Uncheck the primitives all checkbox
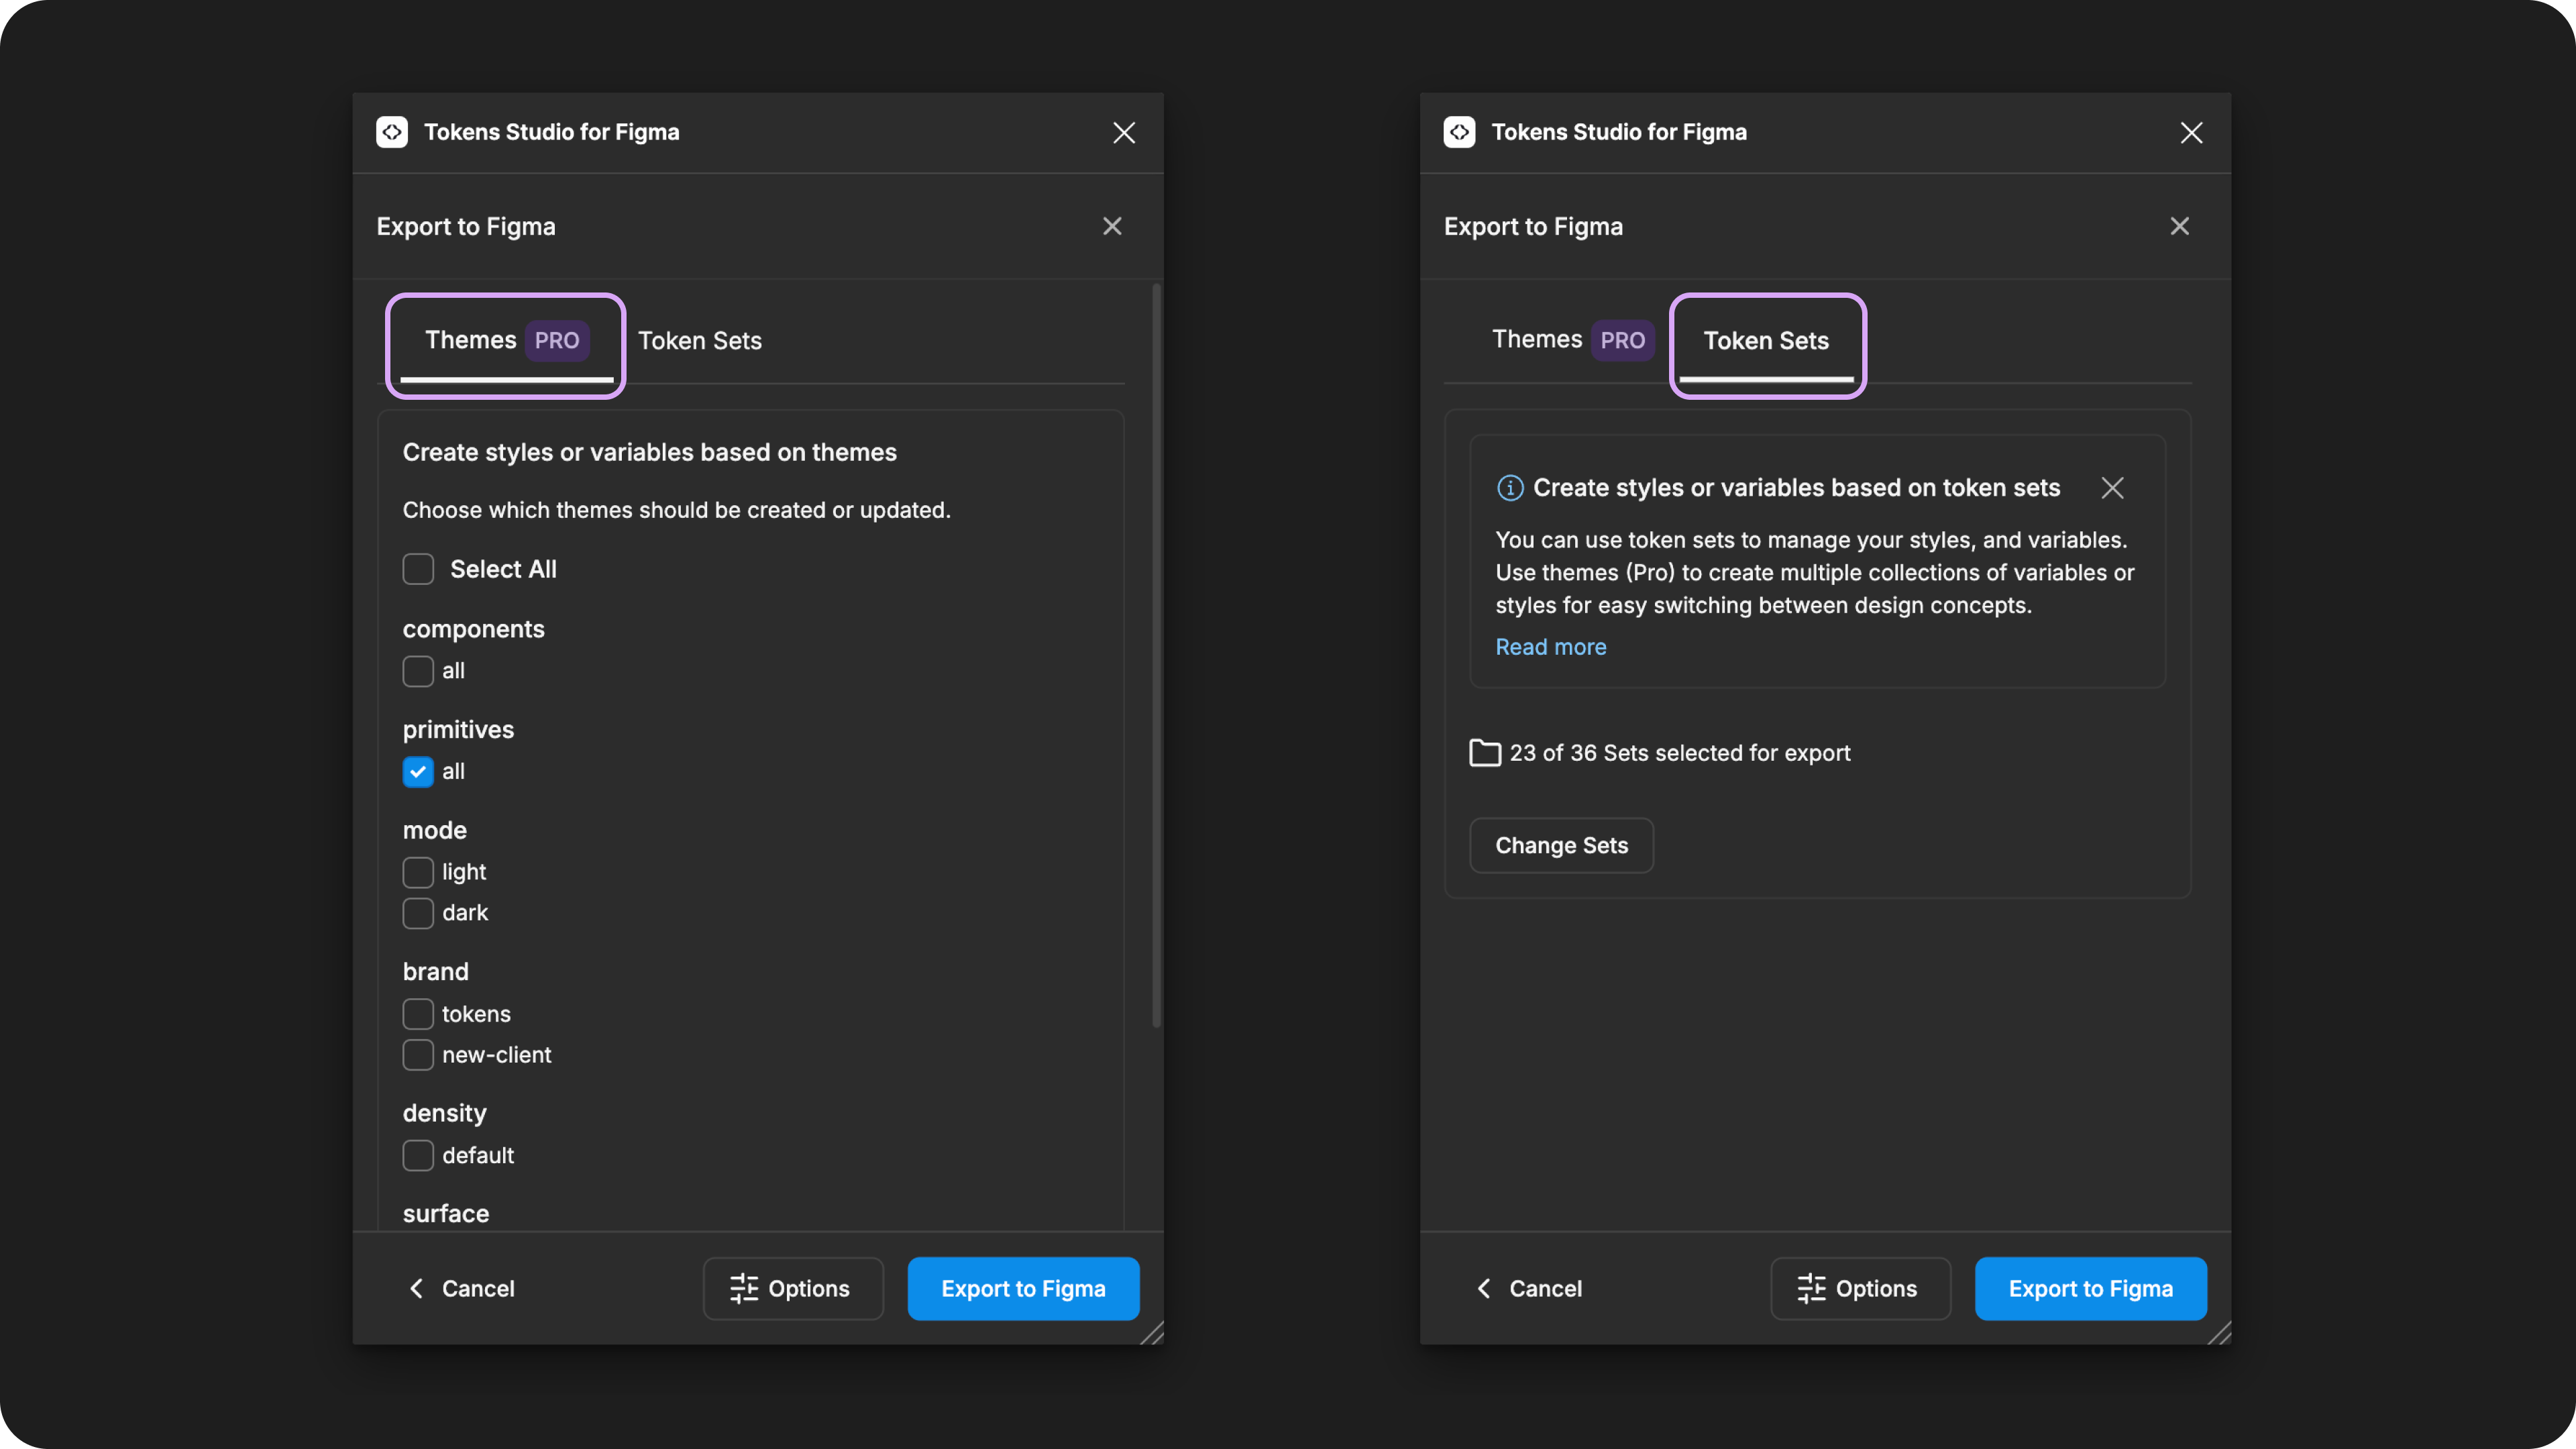The image size is (2576, 1449). (x=418, y=772)
